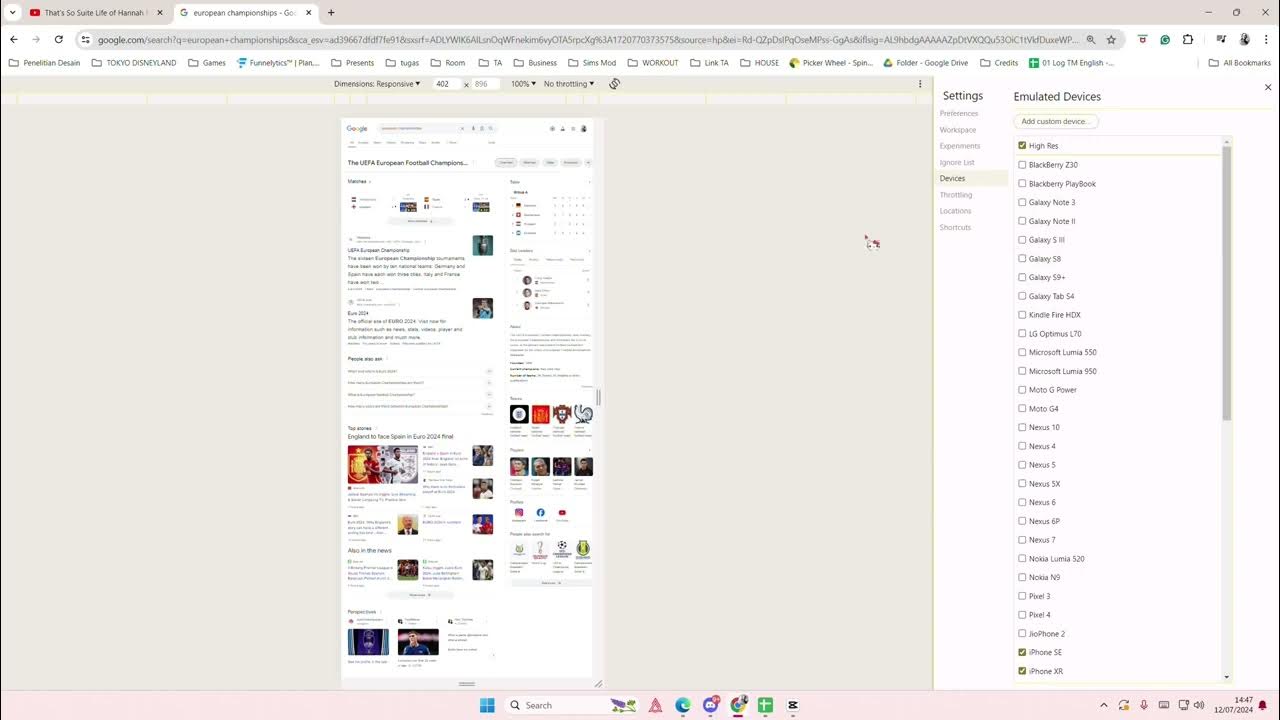Open the Preferences settings tab
The width and height of the screenshot is (1280, 720).
(x=959, y=113)
